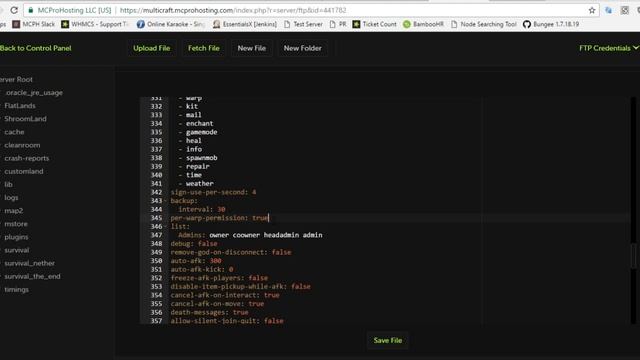640x360 pixels.
Task: Click the Save File button
Action: [388, 340]
